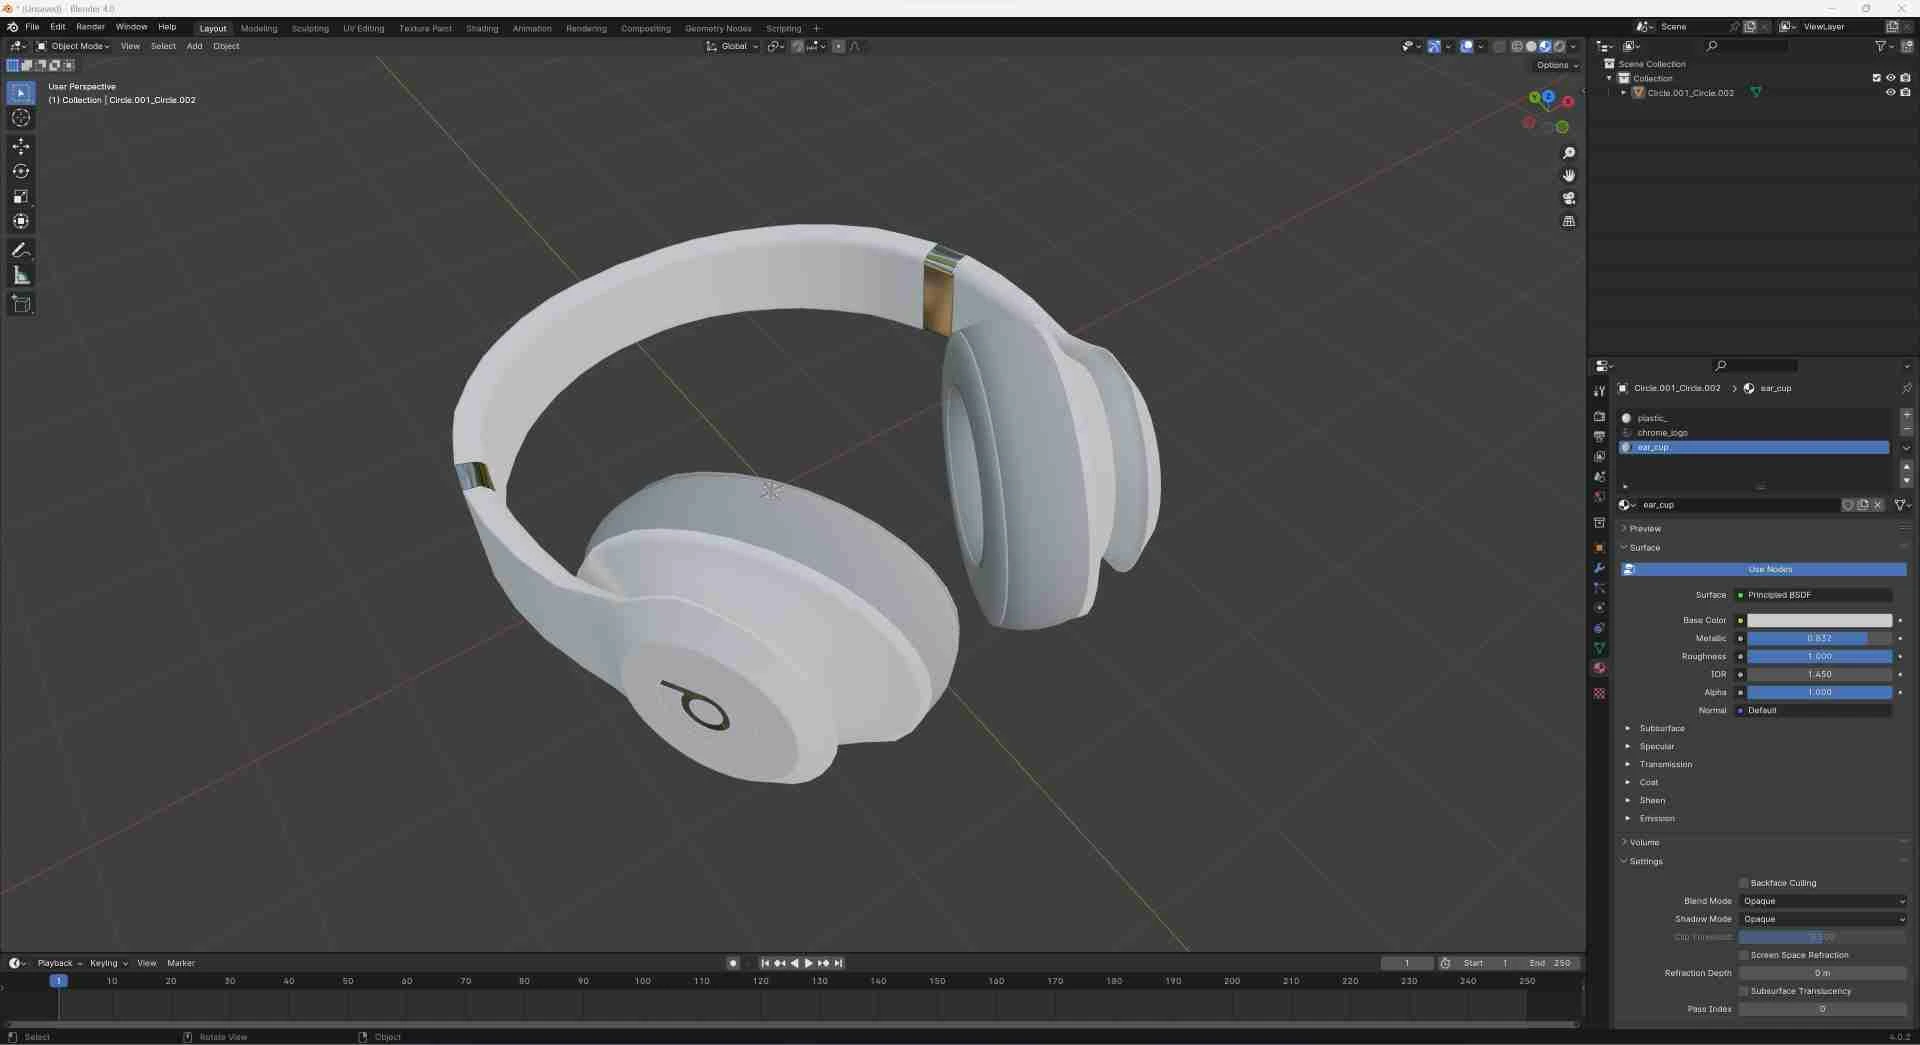The width and height of the screenshot is (1920, 1045).
Task: Click the viewport pan hand icon
Action: coord(1569,175)
